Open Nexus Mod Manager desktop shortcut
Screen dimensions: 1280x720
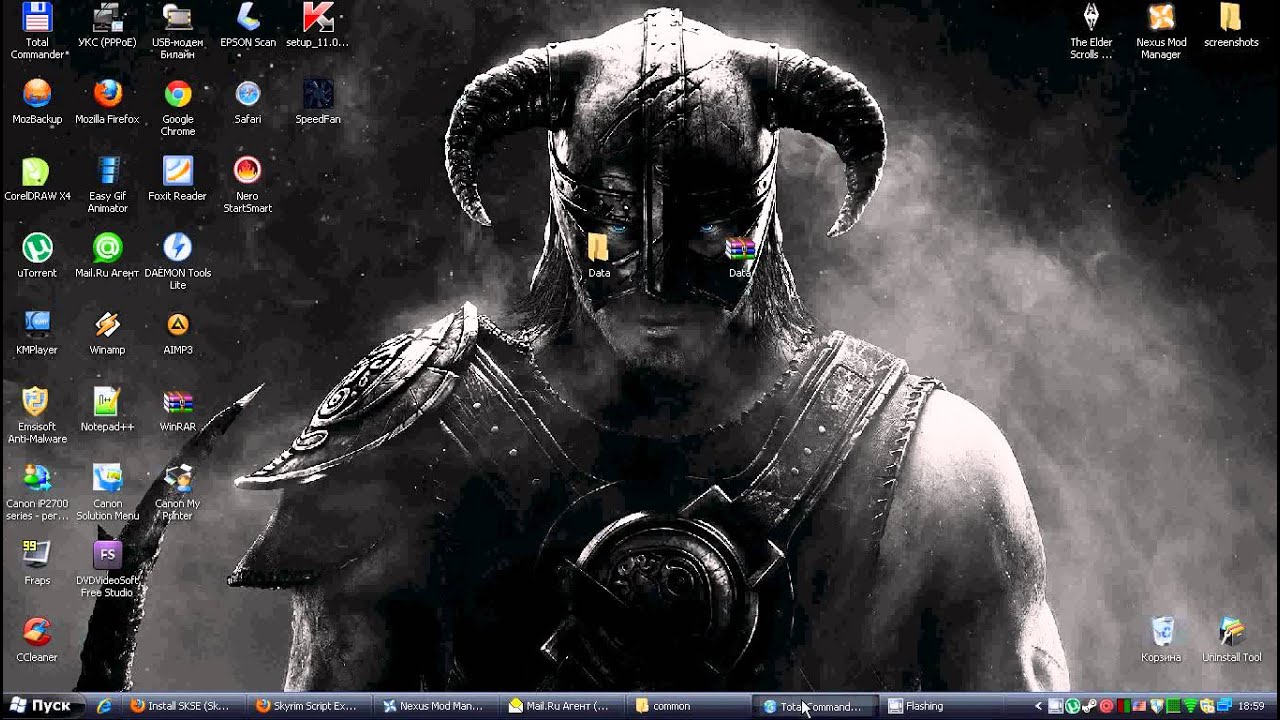click(x=1161, y=31)
